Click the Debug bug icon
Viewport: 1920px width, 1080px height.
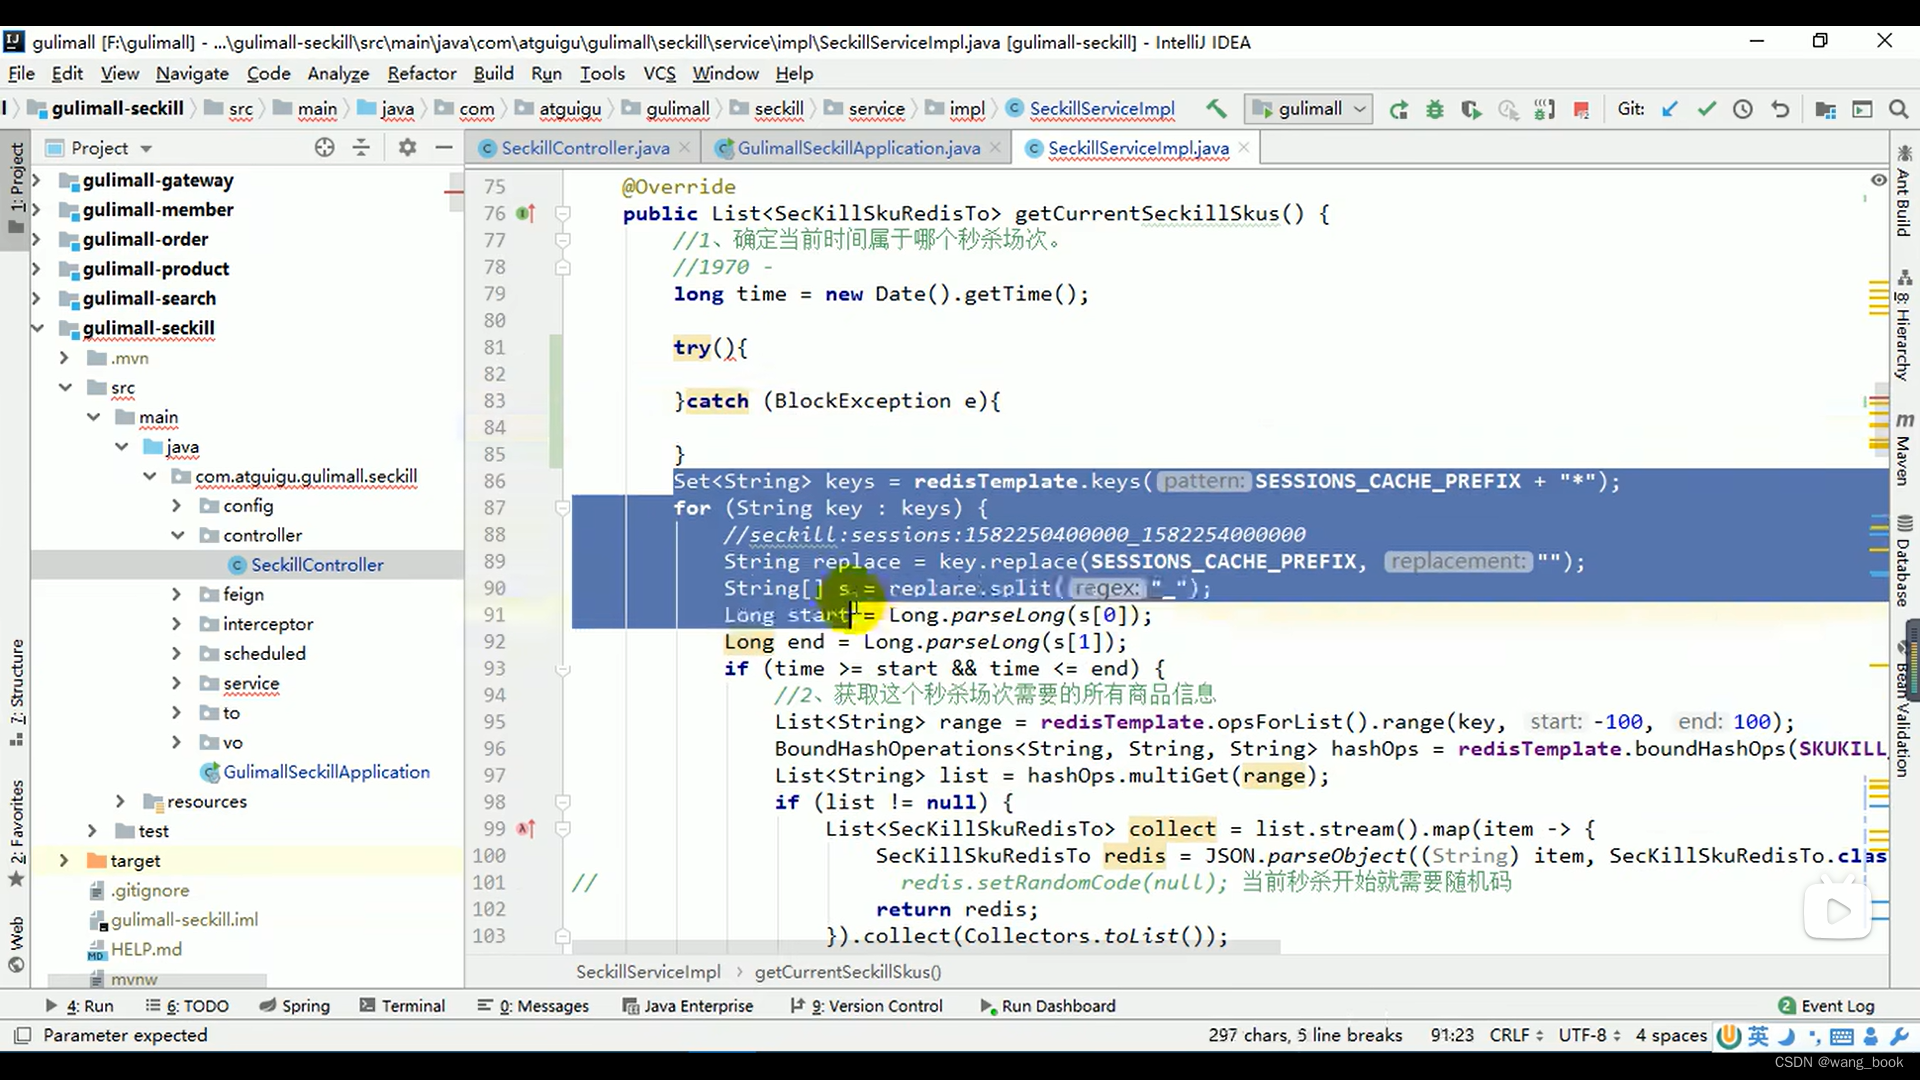pos(1435,110)
